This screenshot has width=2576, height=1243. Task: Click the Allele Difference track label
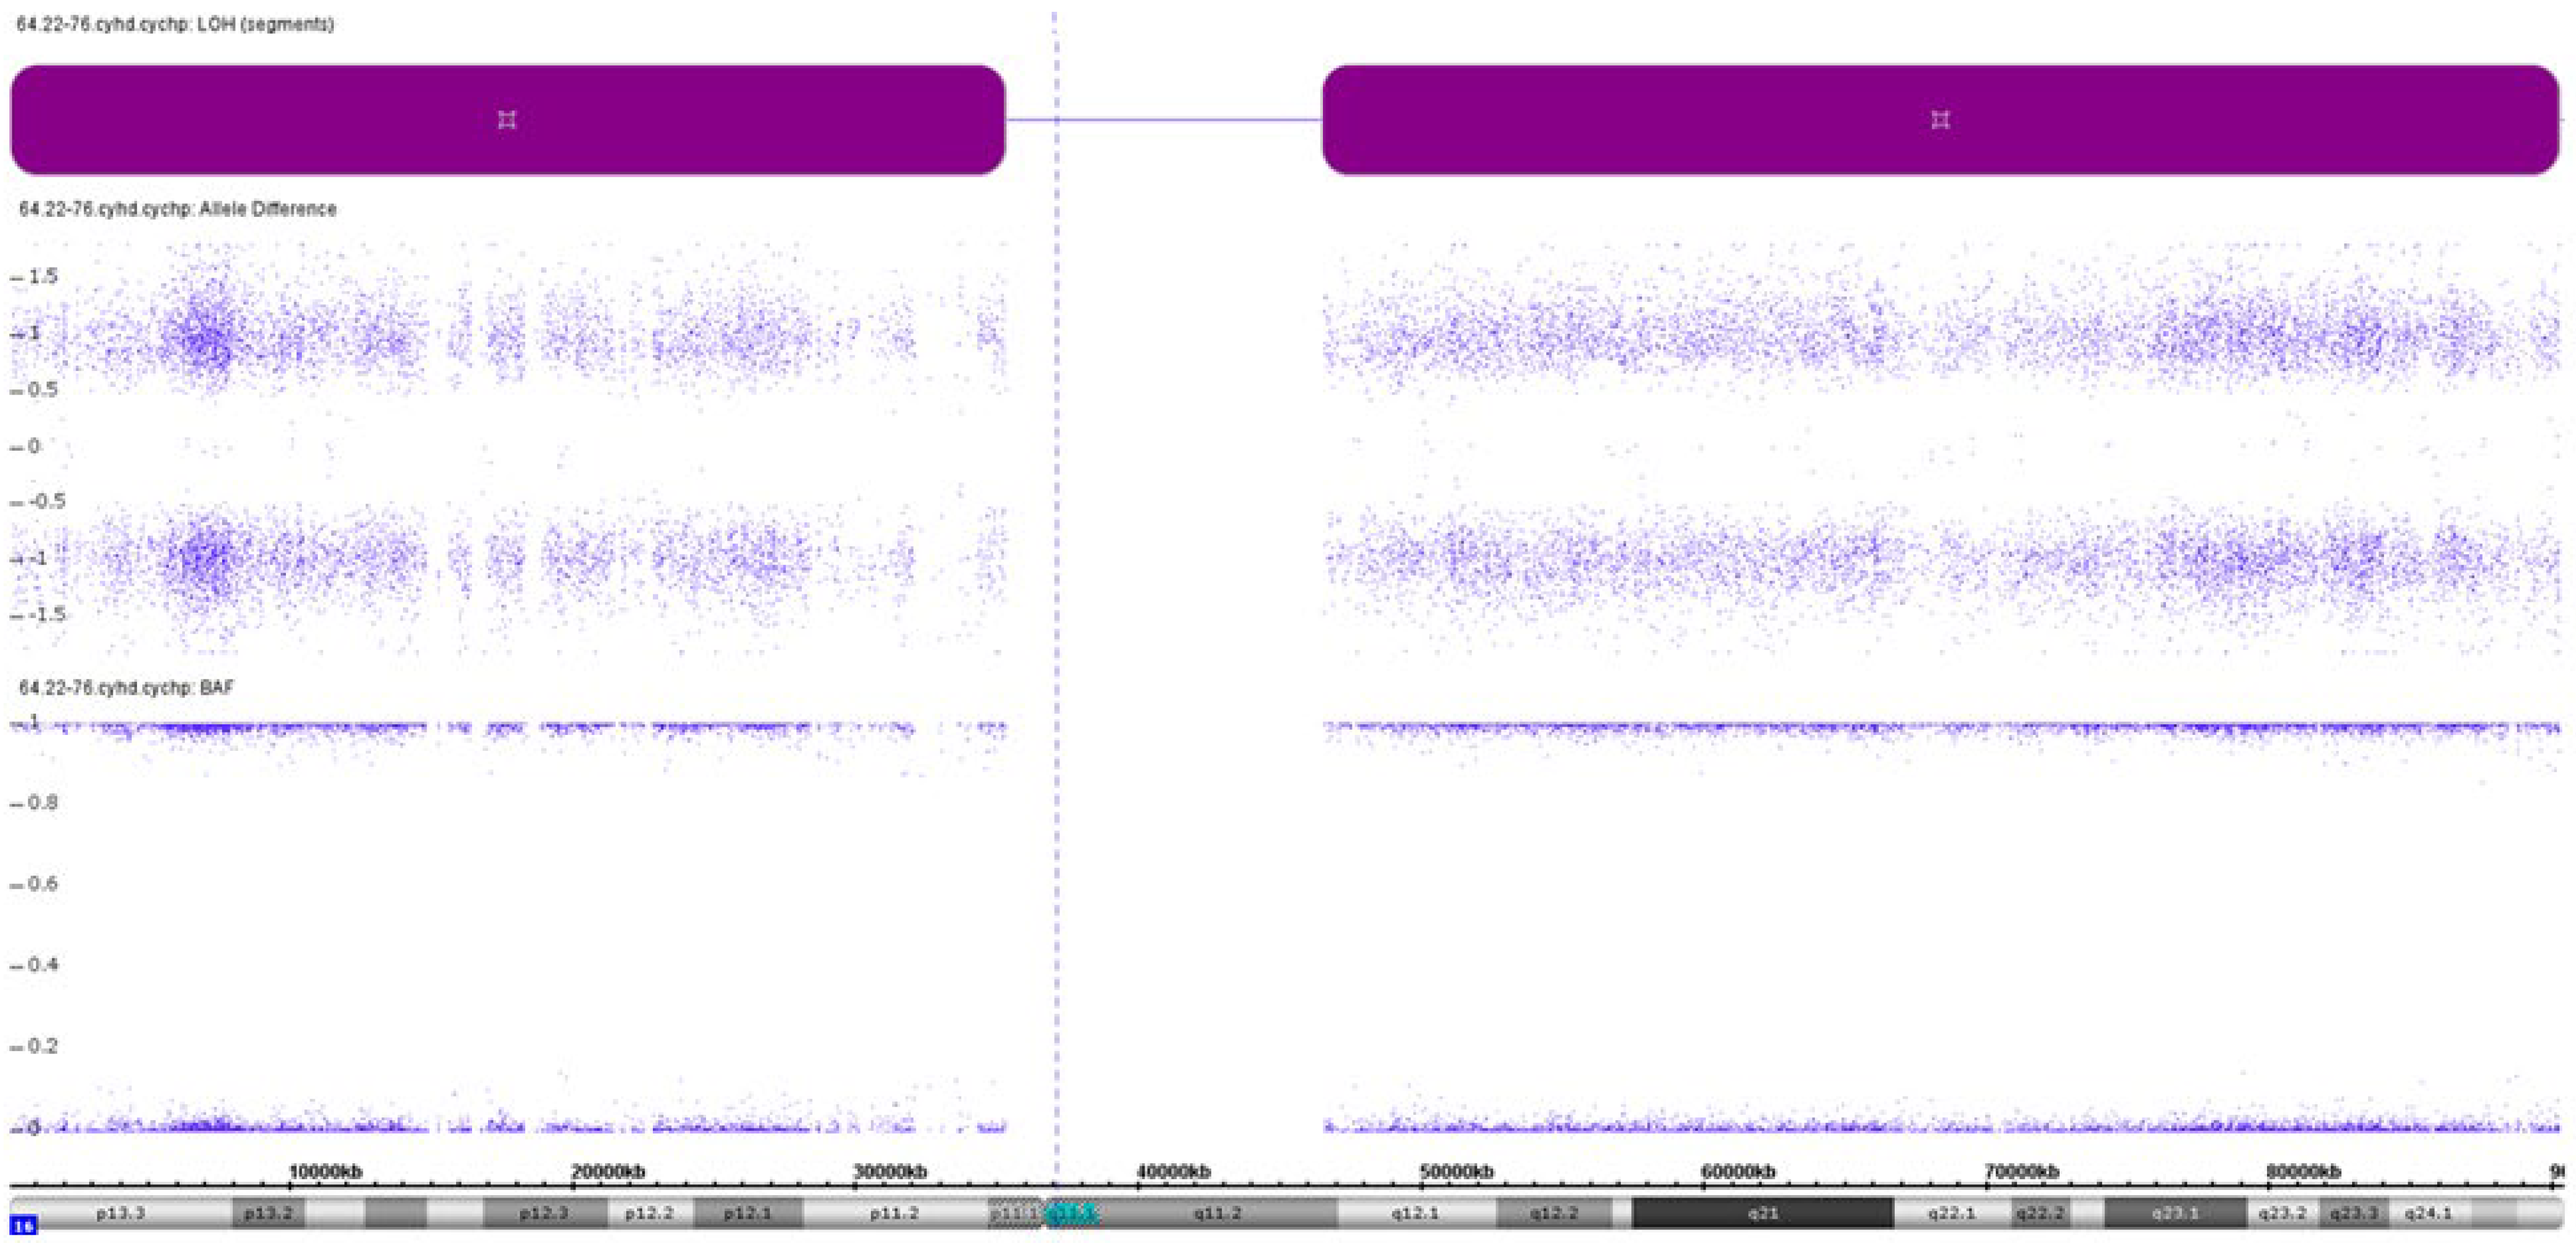click(178, 209)
